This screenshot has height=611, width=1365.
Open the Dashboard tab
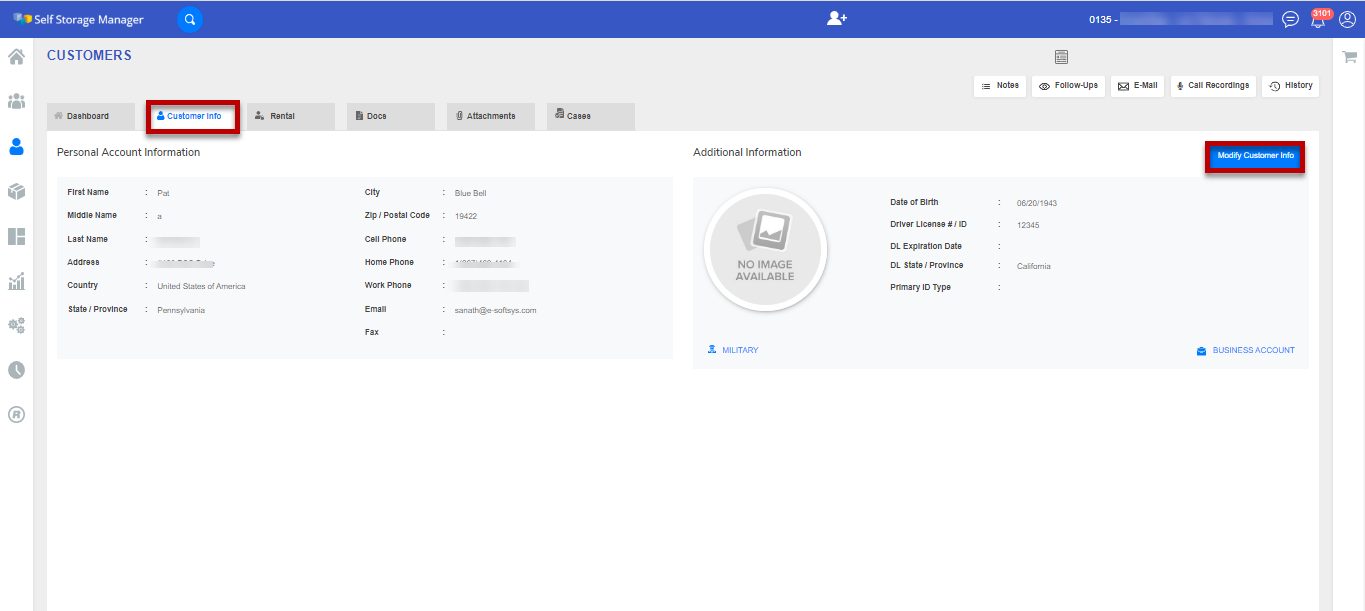[91, 116]
